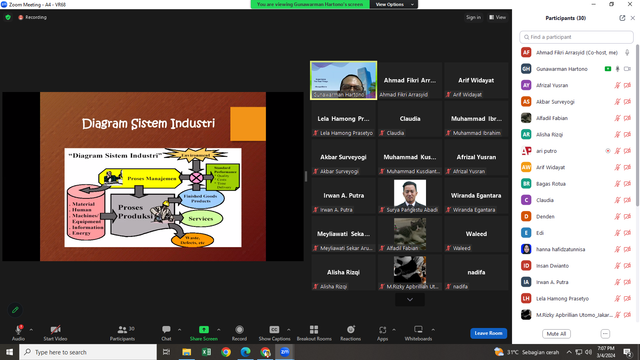Toggle Show Captions CC icon

click(274, 329)
